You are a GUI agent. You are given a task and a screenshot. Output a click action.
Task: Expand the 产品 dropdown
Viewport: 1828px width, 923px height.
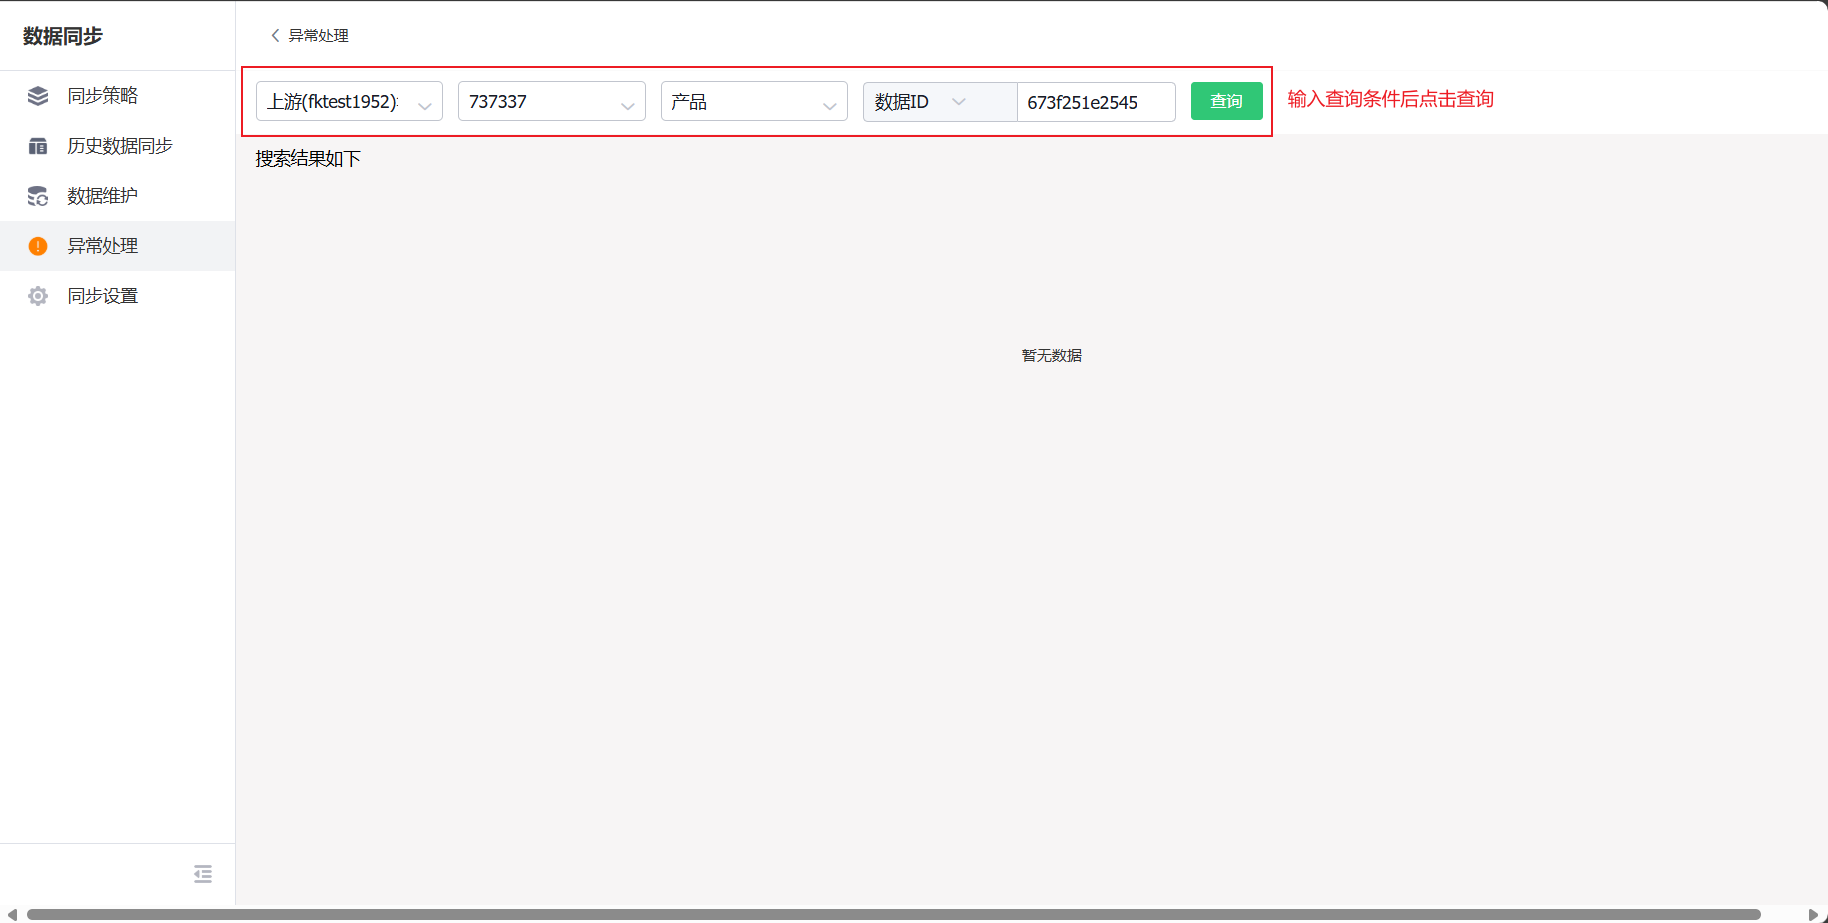pos(829,101)
